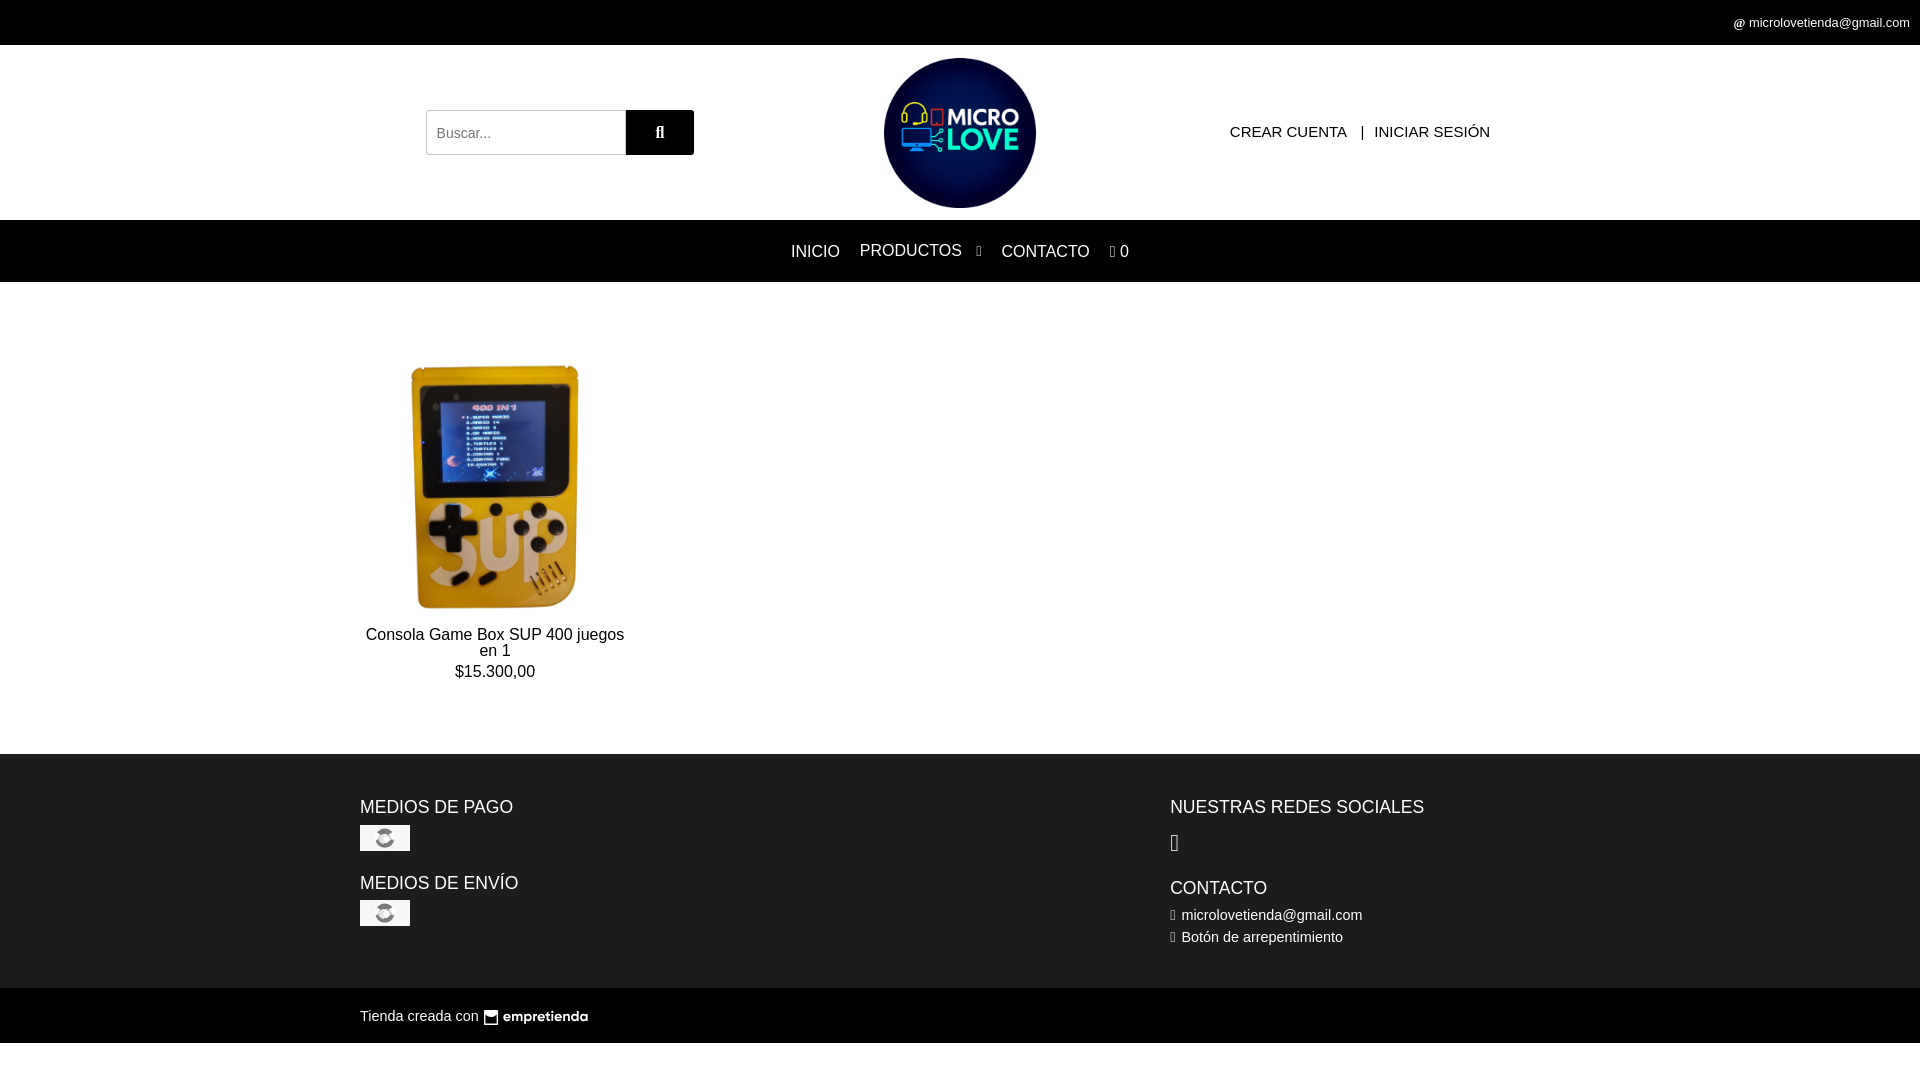Click INICIAR SESIÓN link
Screen dimensions: 1920x1080
click(1431, 132)
